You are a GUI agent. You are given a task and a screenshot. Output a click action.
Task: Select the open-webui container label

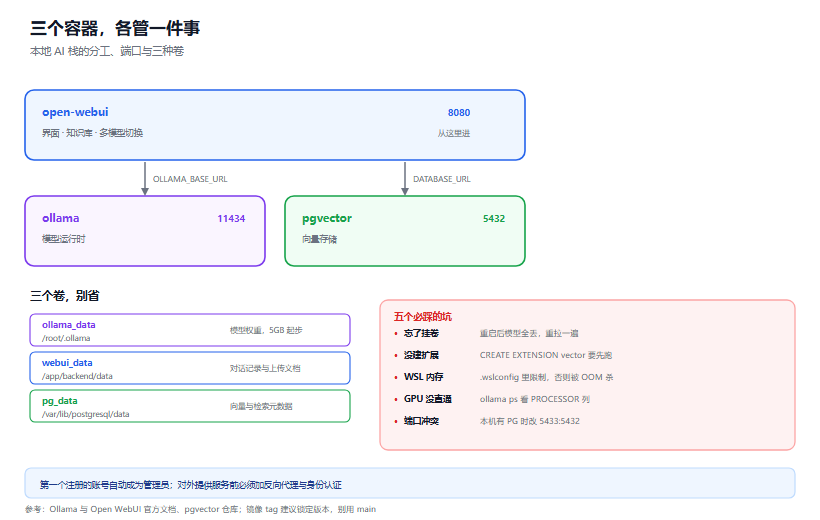click(75, 112)
